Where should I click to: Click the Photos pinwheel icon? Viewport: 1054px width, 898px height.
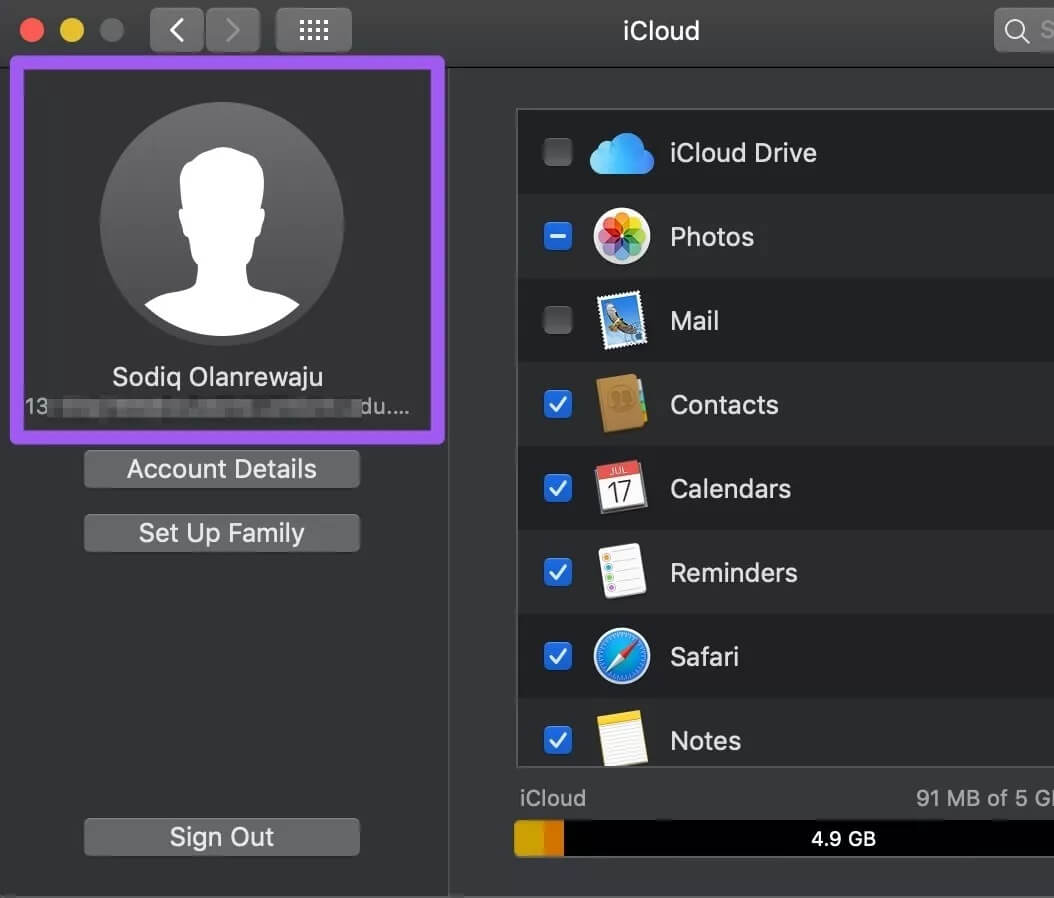(622, 236)
